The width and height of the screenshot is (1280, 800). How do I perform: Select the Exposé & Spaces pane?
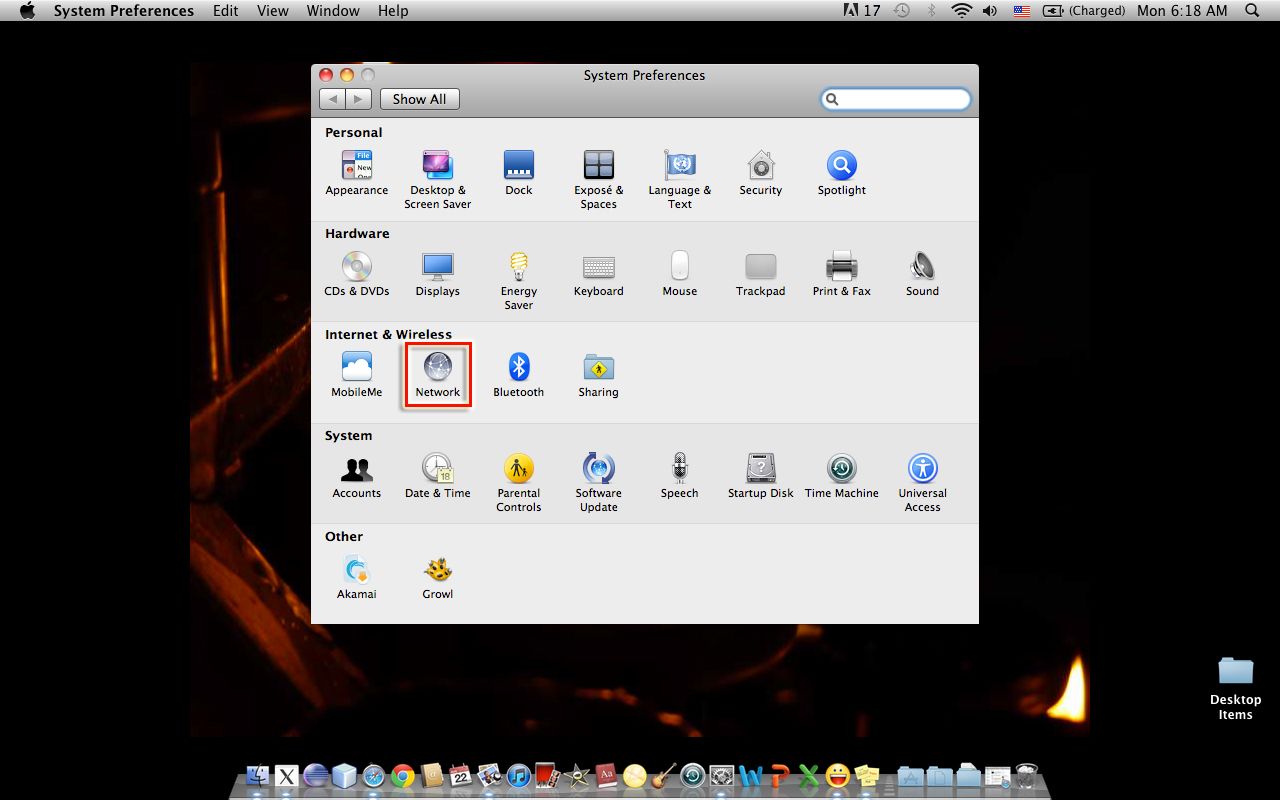598,168
